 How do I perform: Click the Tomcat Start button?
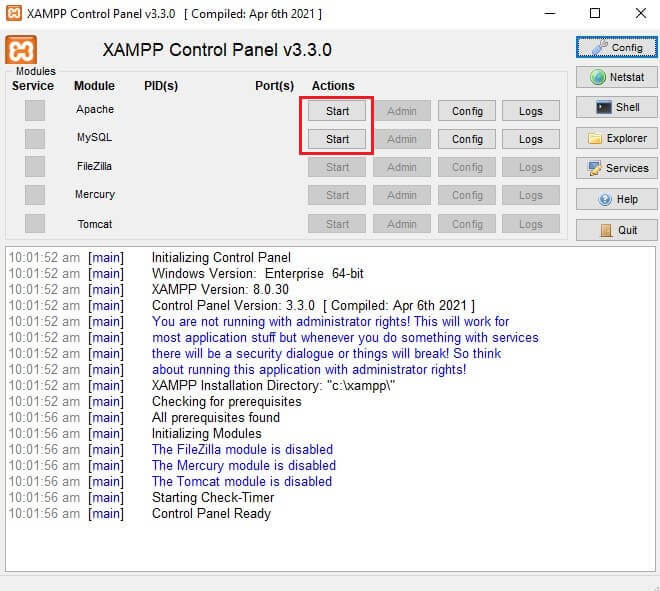click(337, 224)
